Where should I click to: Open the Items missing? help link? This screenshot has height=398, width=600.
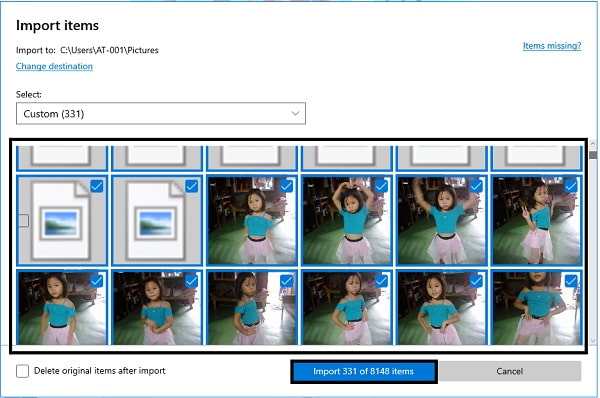[x=552, y=46]
